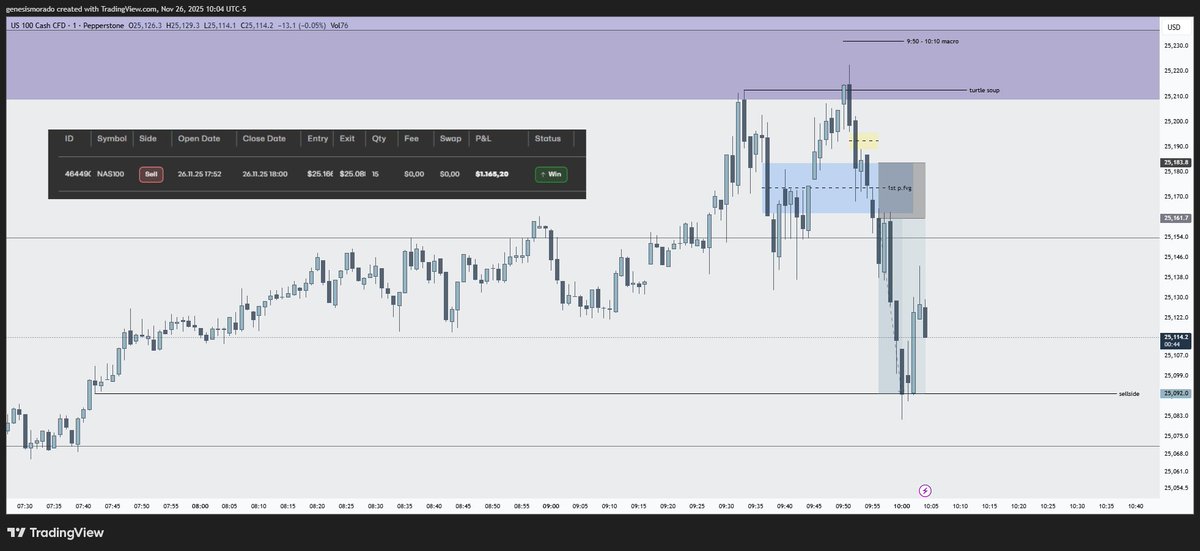Click the green Win status badge
1200x551 pixels.
(550, 174)
